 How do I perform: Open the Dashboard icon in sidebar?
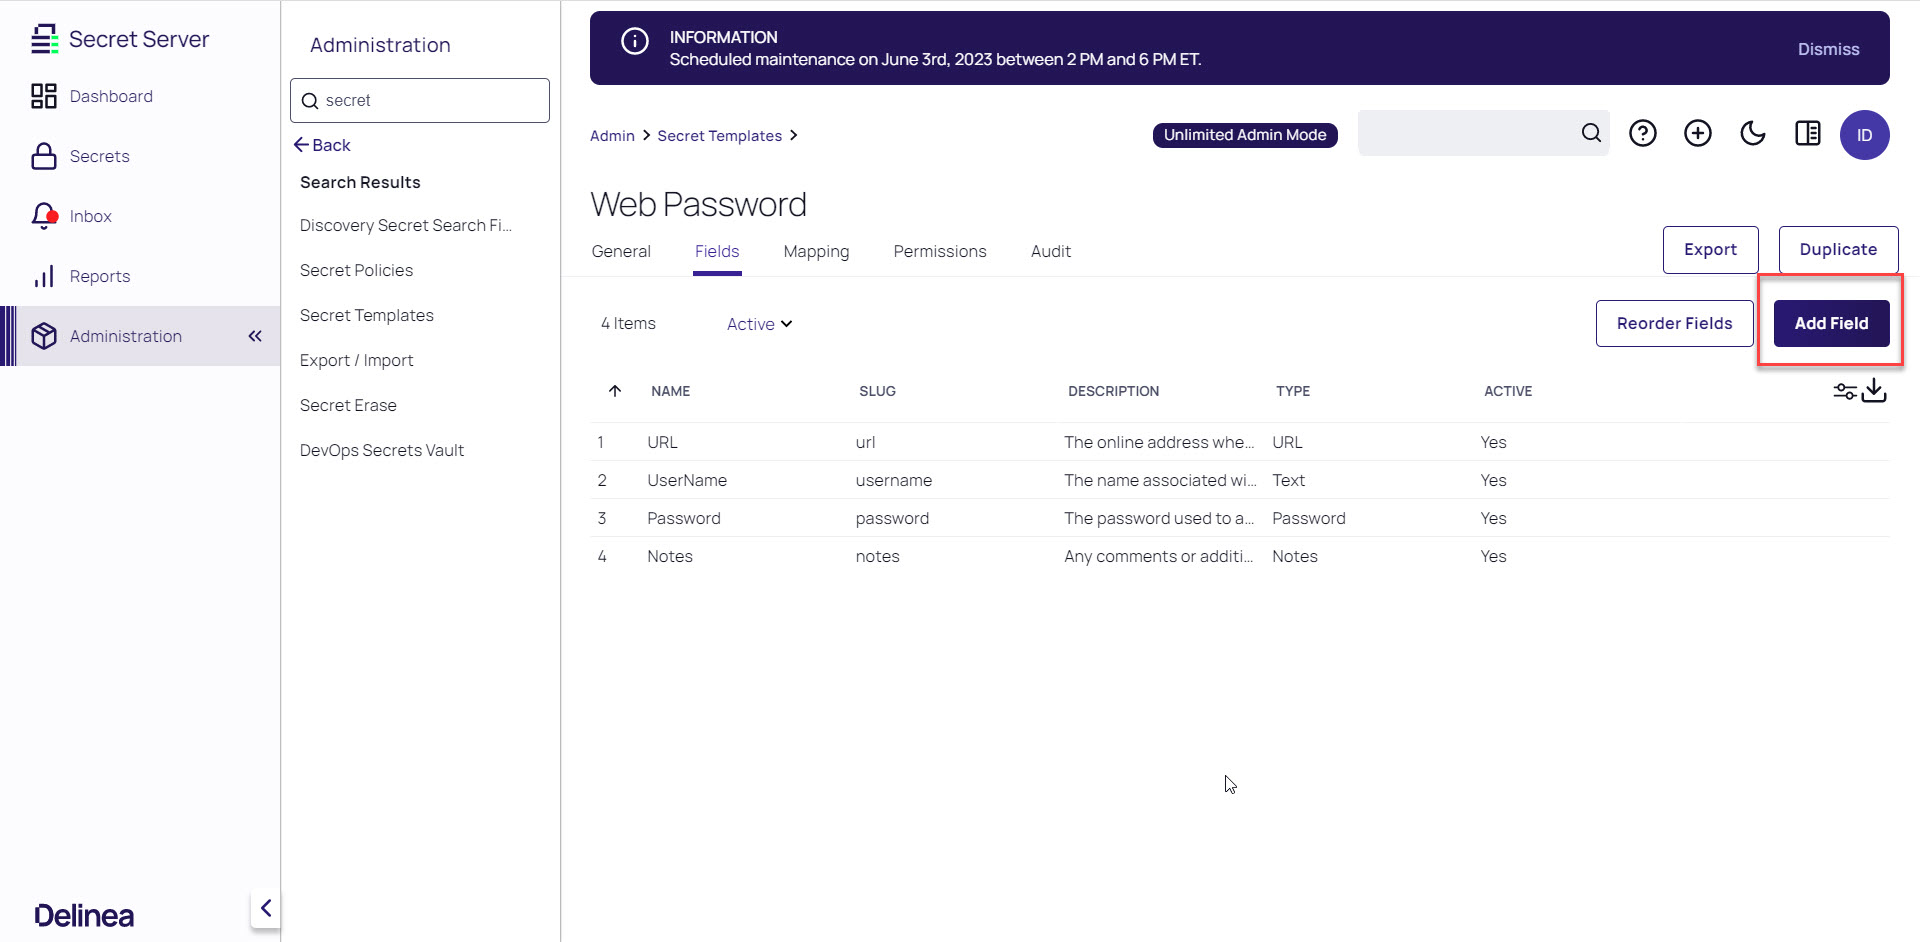[x=44, y=96]
